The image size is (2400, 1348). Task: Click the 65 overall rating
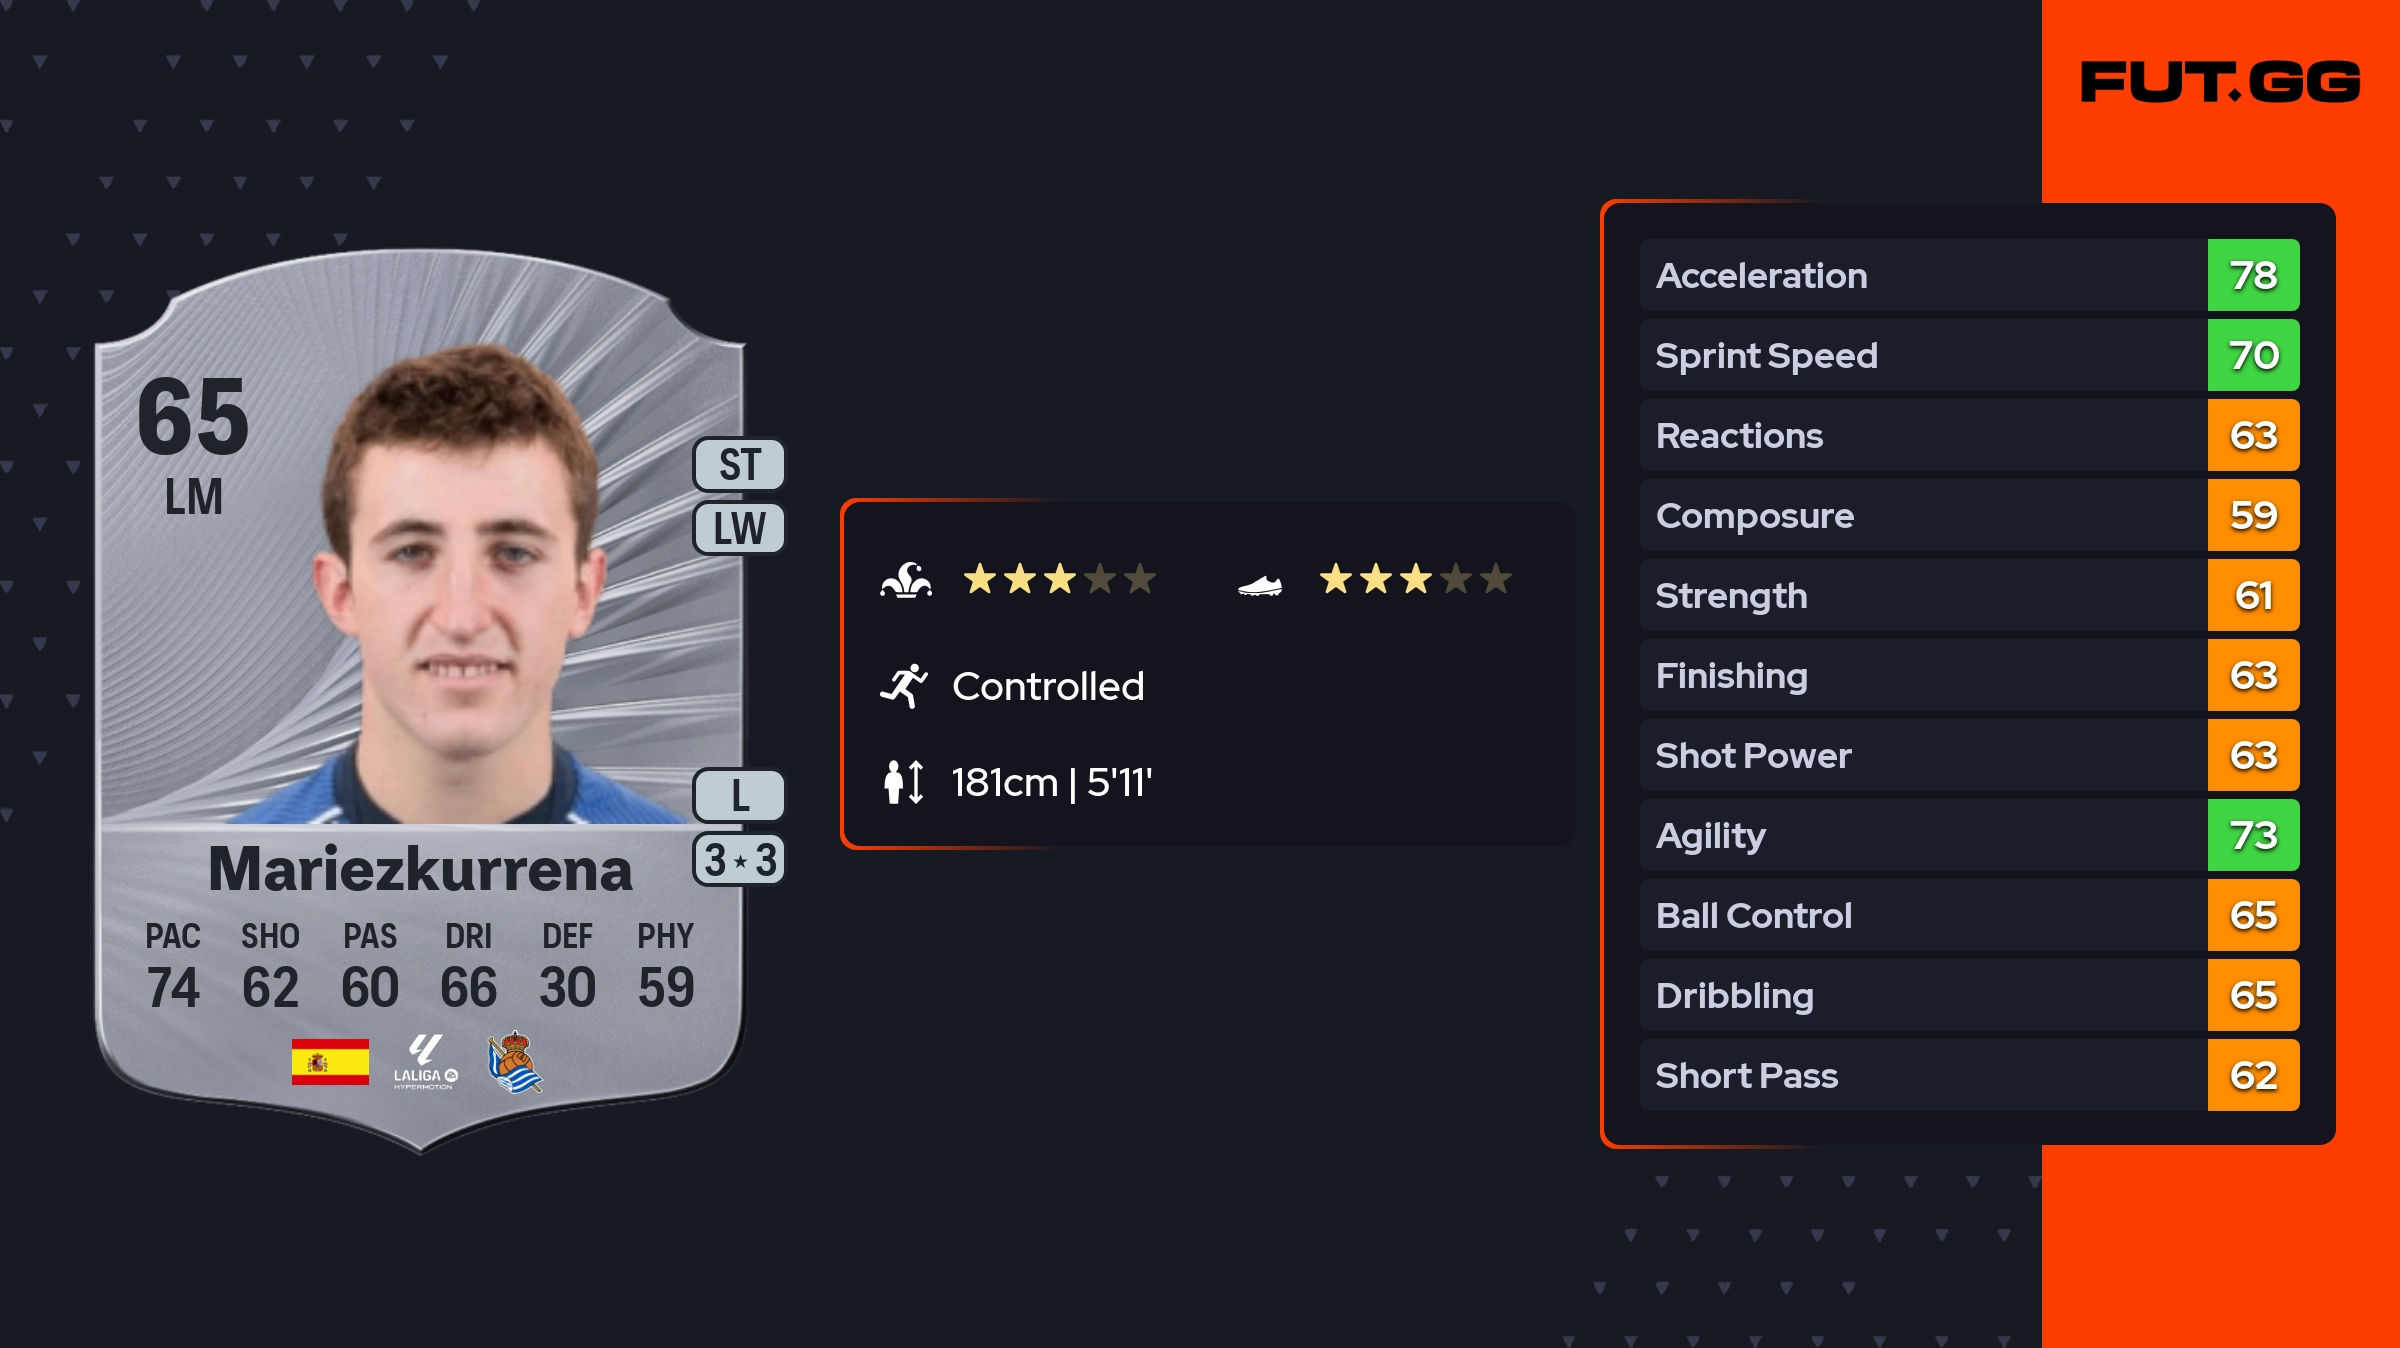[x=193, y=416]
